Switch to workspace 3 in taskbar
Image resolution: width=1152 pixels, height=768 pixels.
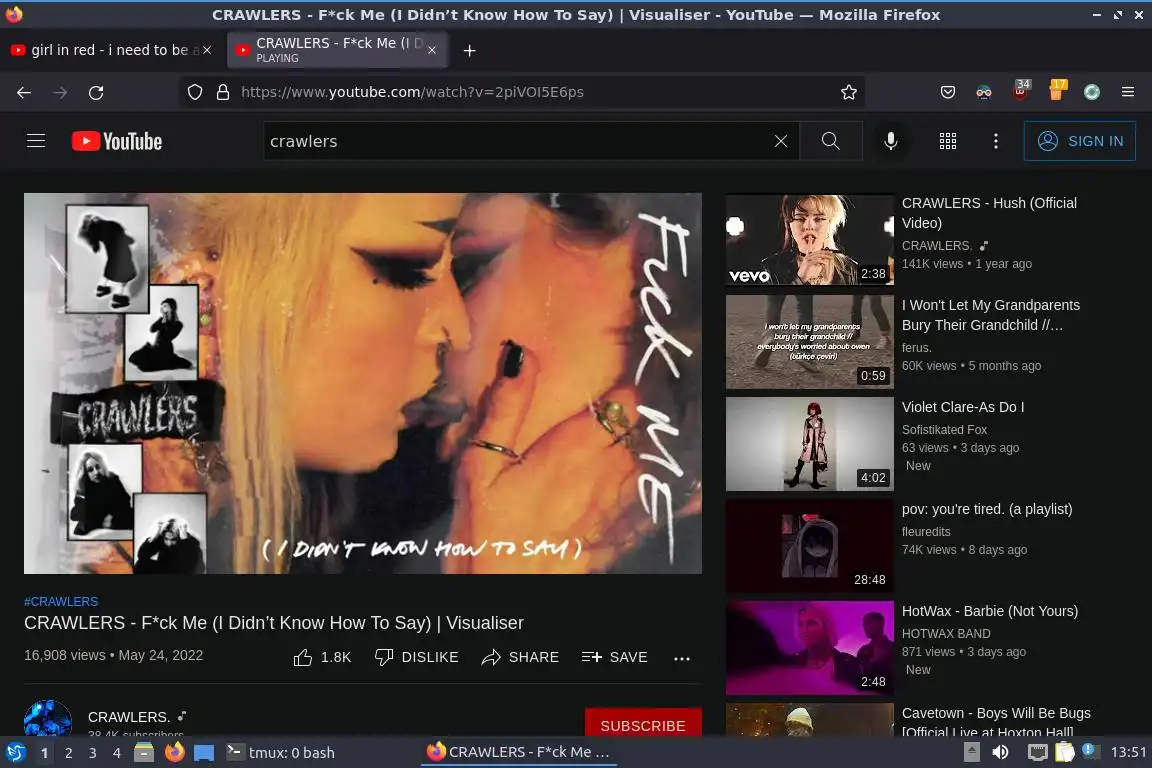[x=93, y=753]
